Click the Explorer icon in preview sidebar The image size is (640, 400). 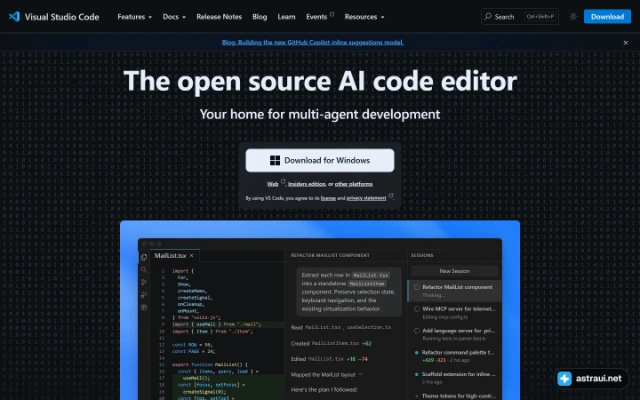point(144,257)
